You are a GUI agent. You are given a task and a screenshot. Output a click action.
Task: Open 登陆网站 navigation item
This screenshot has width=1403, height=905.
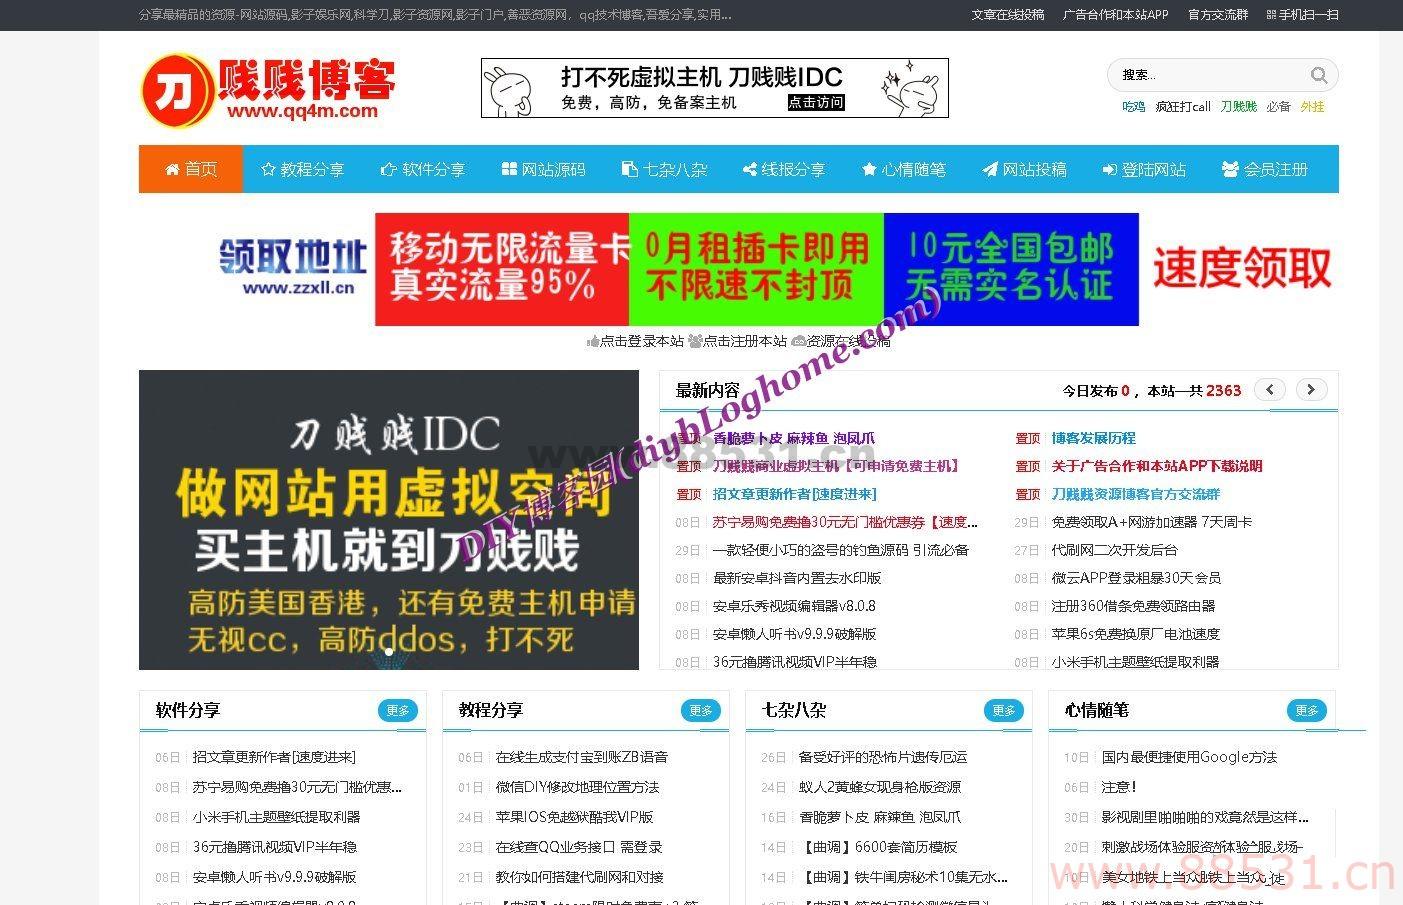(x=1144, y=169)
